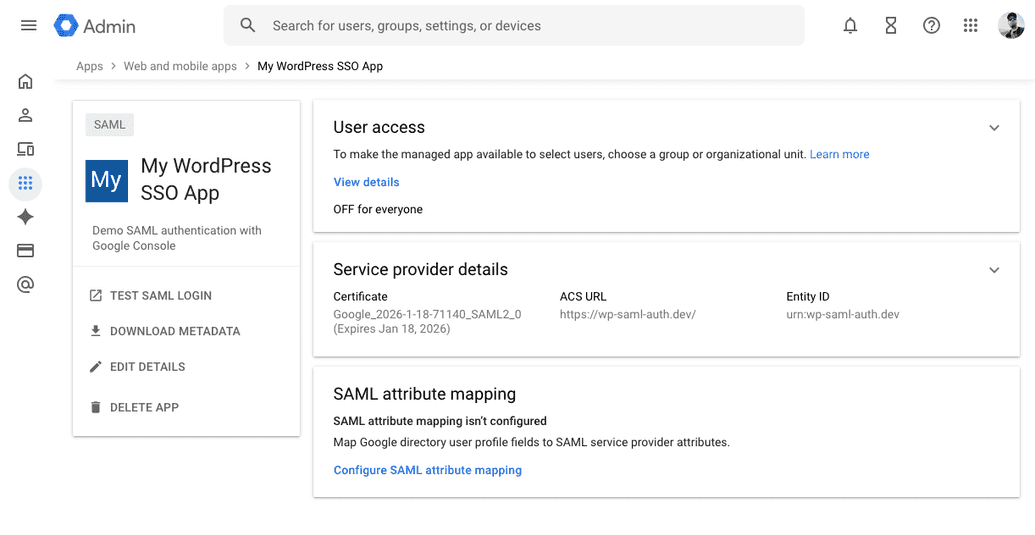
Task: Click the Entity ID label
Action: point(808,297)
